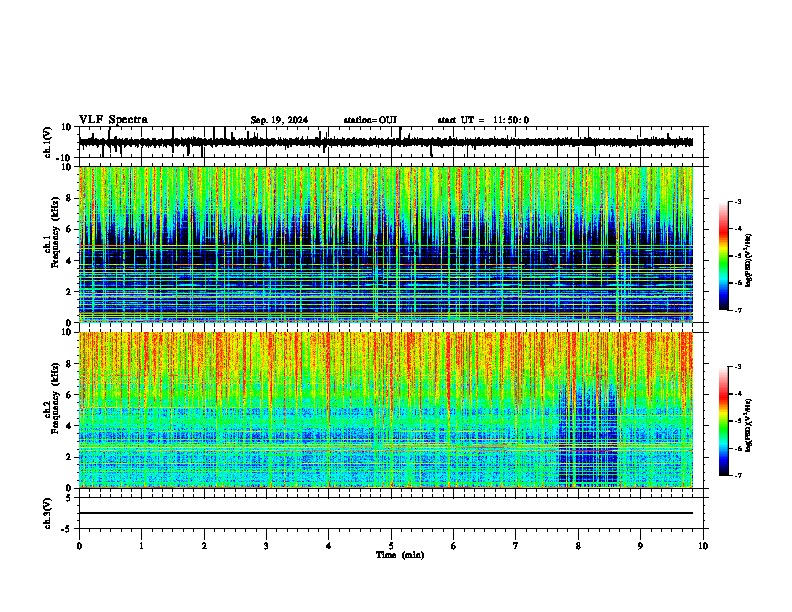Click inside the ch.2 spectrogram panel

coord(386,410)
